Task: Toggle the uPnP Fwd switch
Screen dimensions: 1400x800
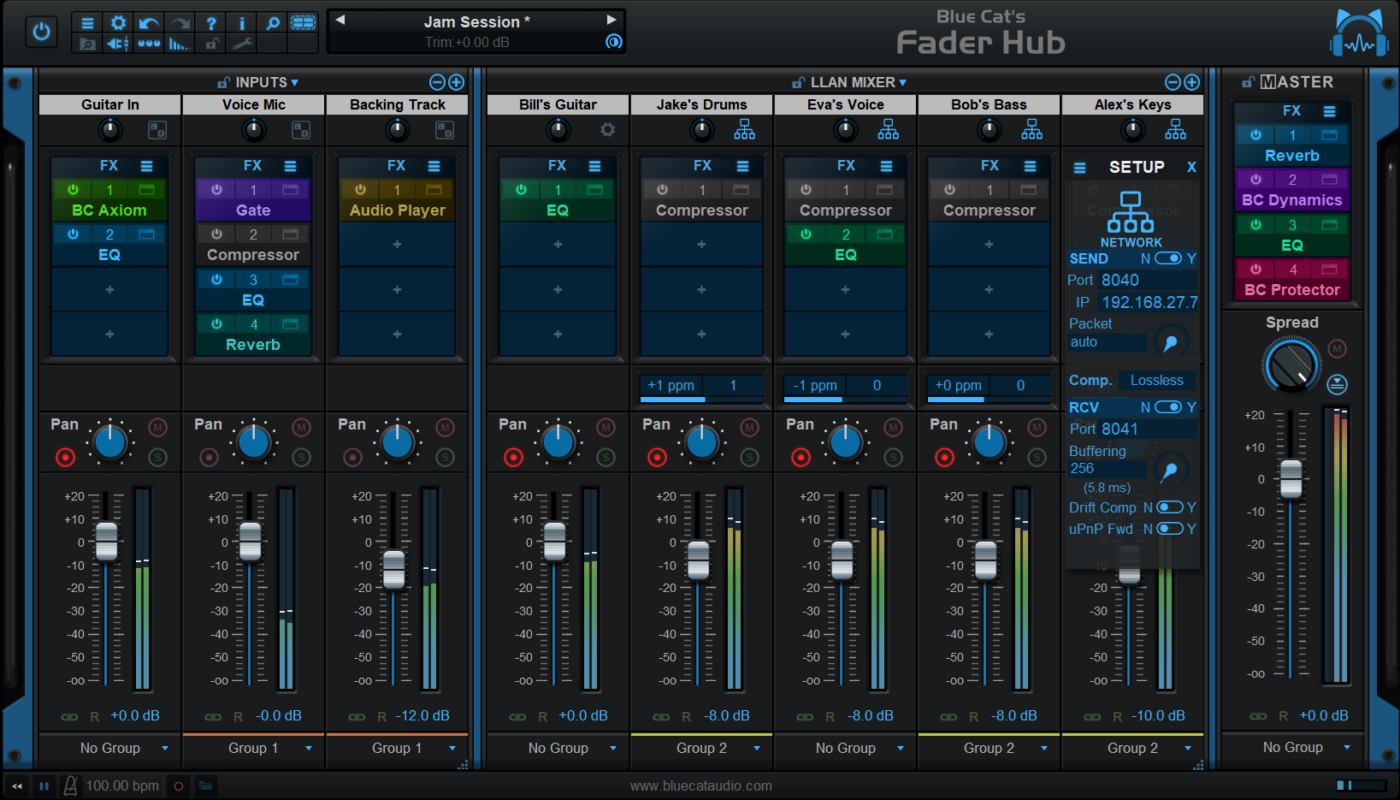Action: pyautogui.click(x=1169, y=528)
